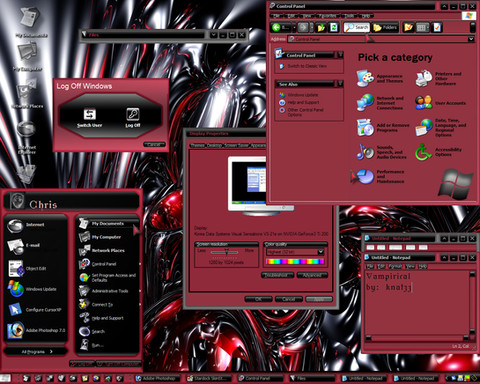480x384 pixels.
Task: Open Accessibility Options wheelchair icon
Action: click(x=424, y=152)
